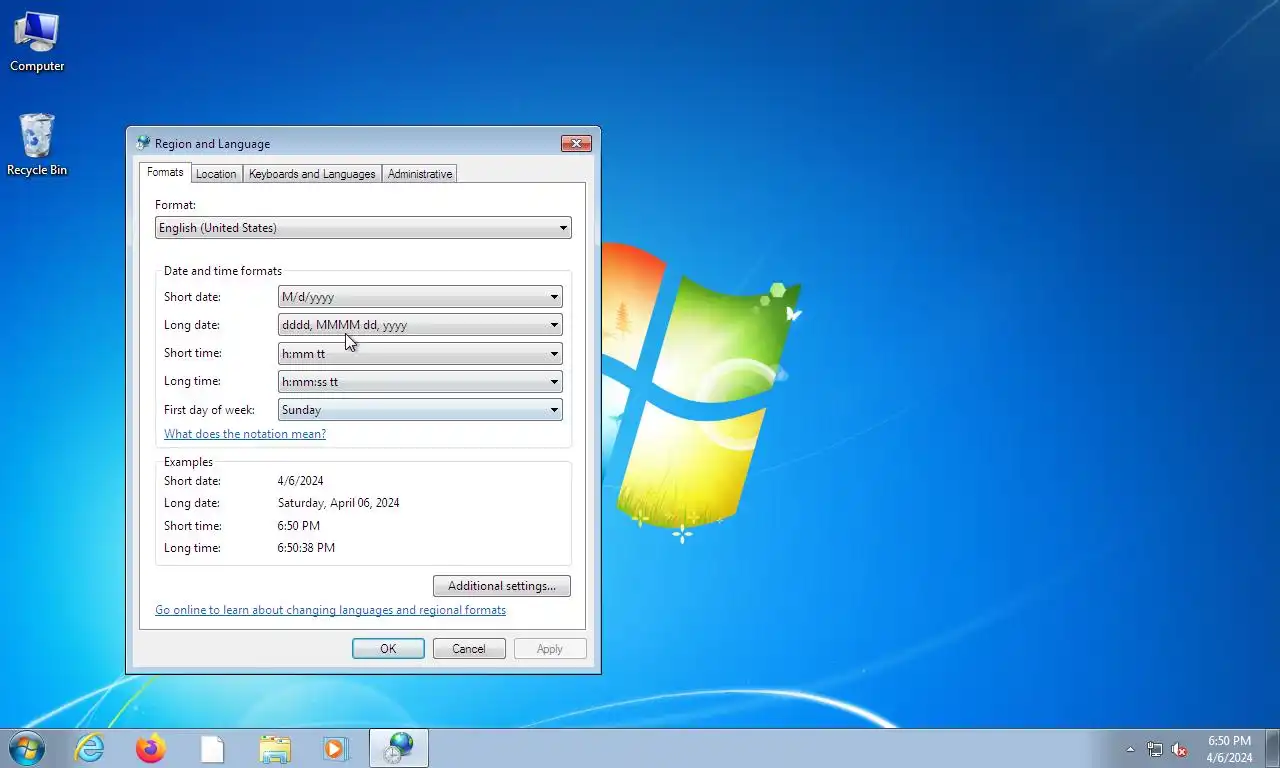Launch Windows Media Player from taskbar

pos(335,748)
